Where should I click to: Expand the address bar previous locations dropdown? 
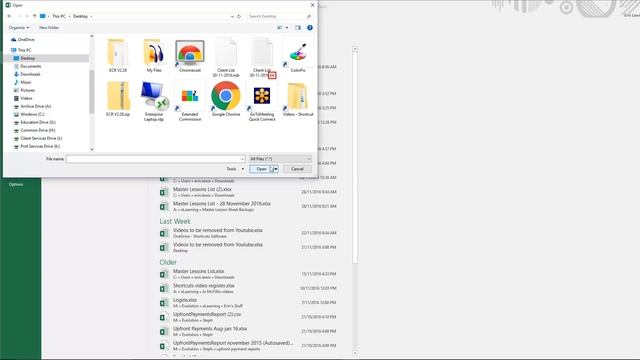coord(232,16)
